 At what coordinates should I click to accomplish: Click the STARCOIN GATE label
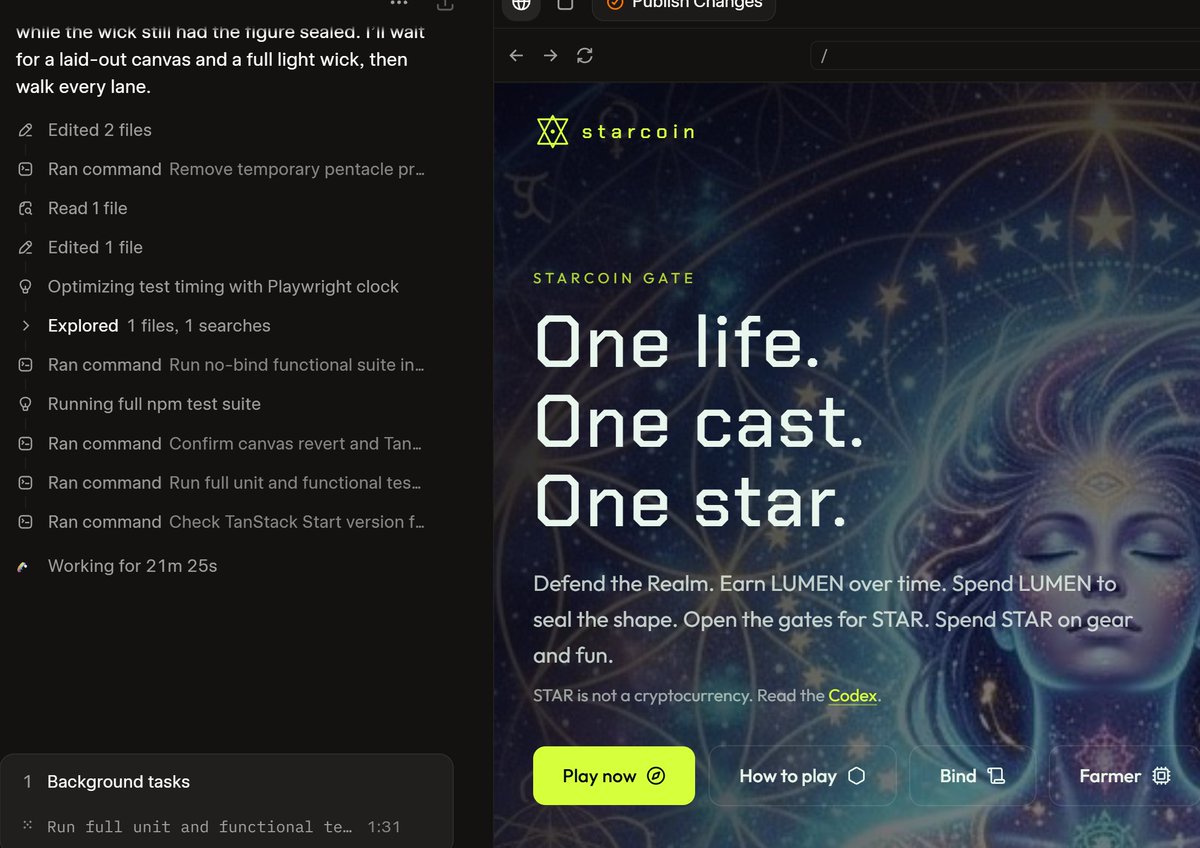tap(614, 278)
